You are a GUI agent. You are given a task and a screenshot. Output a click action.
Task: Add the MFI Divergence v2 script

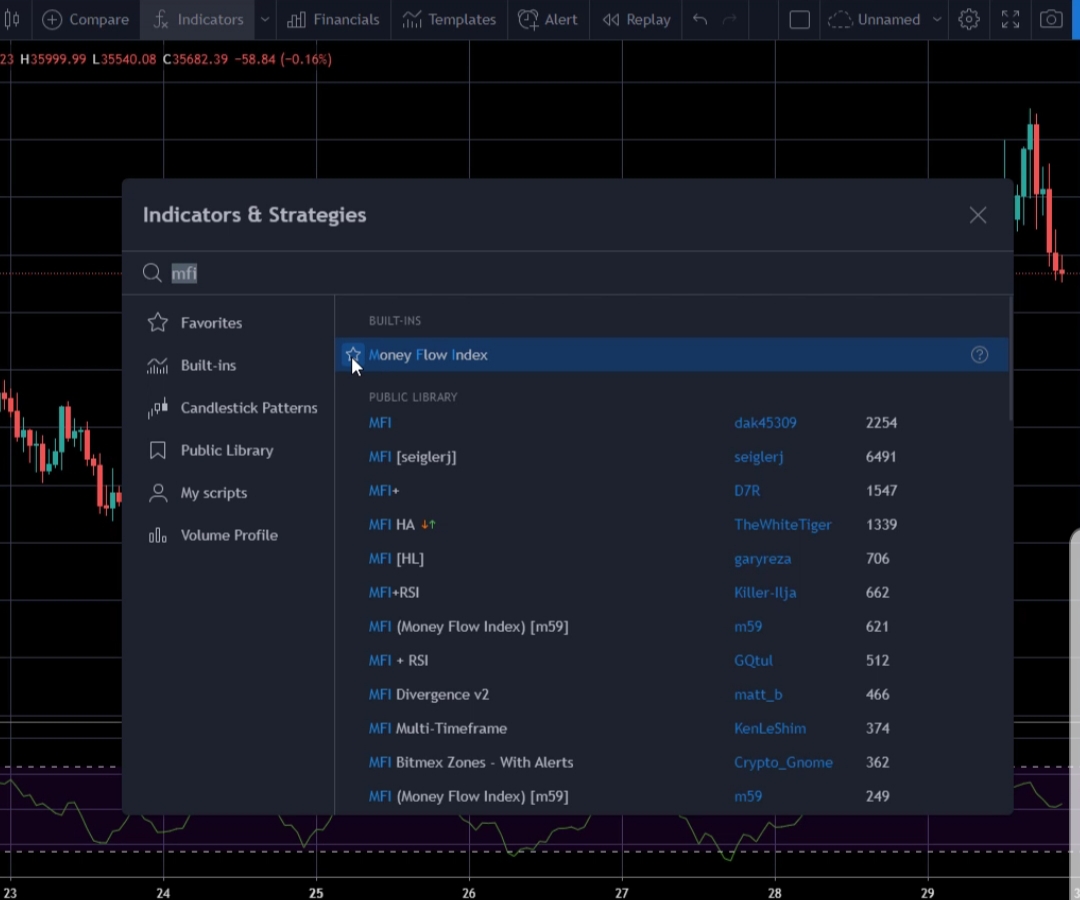click(x=428, y=694)
